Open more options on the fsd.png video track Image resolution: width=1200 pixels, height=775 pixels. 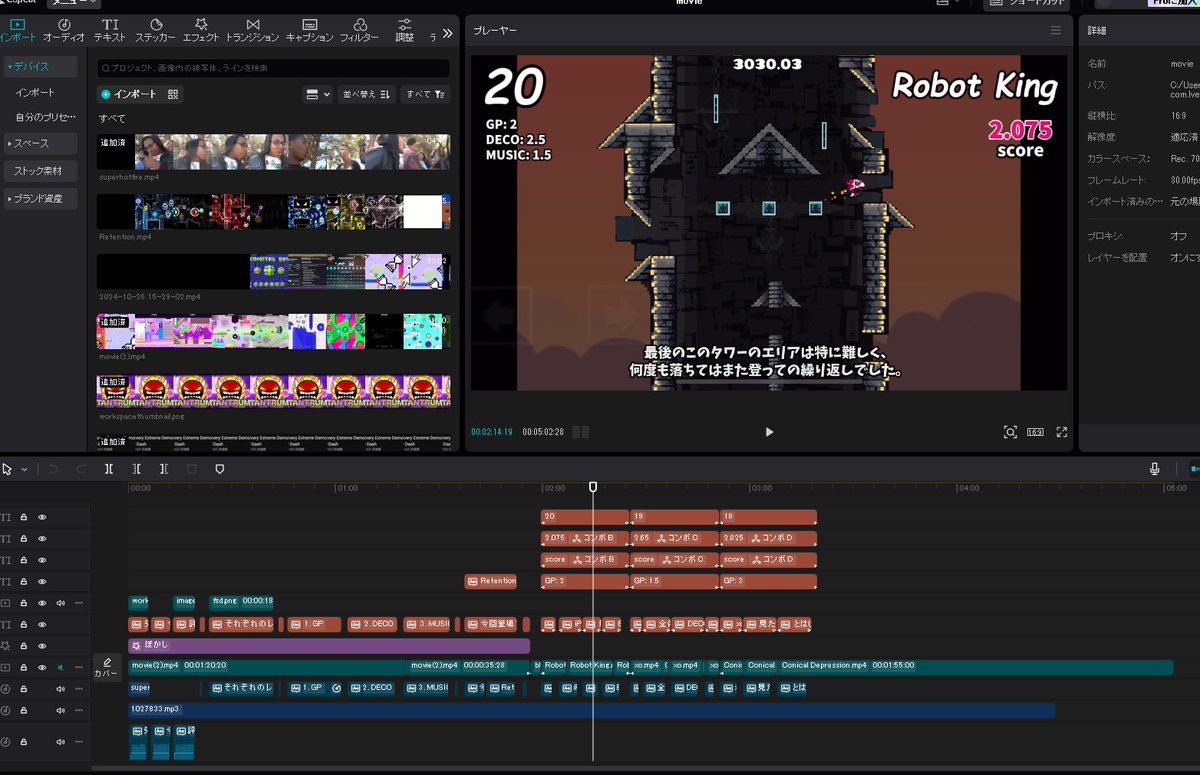tap(78, 603)
